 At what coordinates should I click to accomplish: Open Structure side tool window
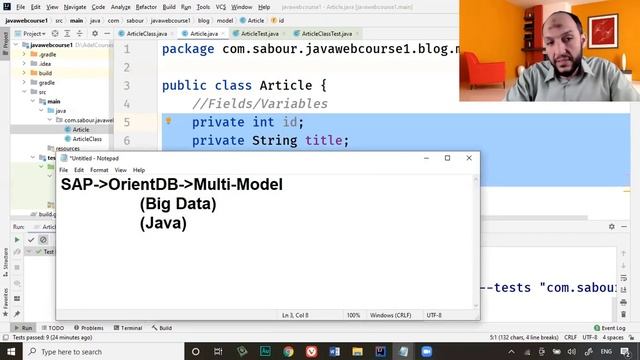(x=5, y=263)
